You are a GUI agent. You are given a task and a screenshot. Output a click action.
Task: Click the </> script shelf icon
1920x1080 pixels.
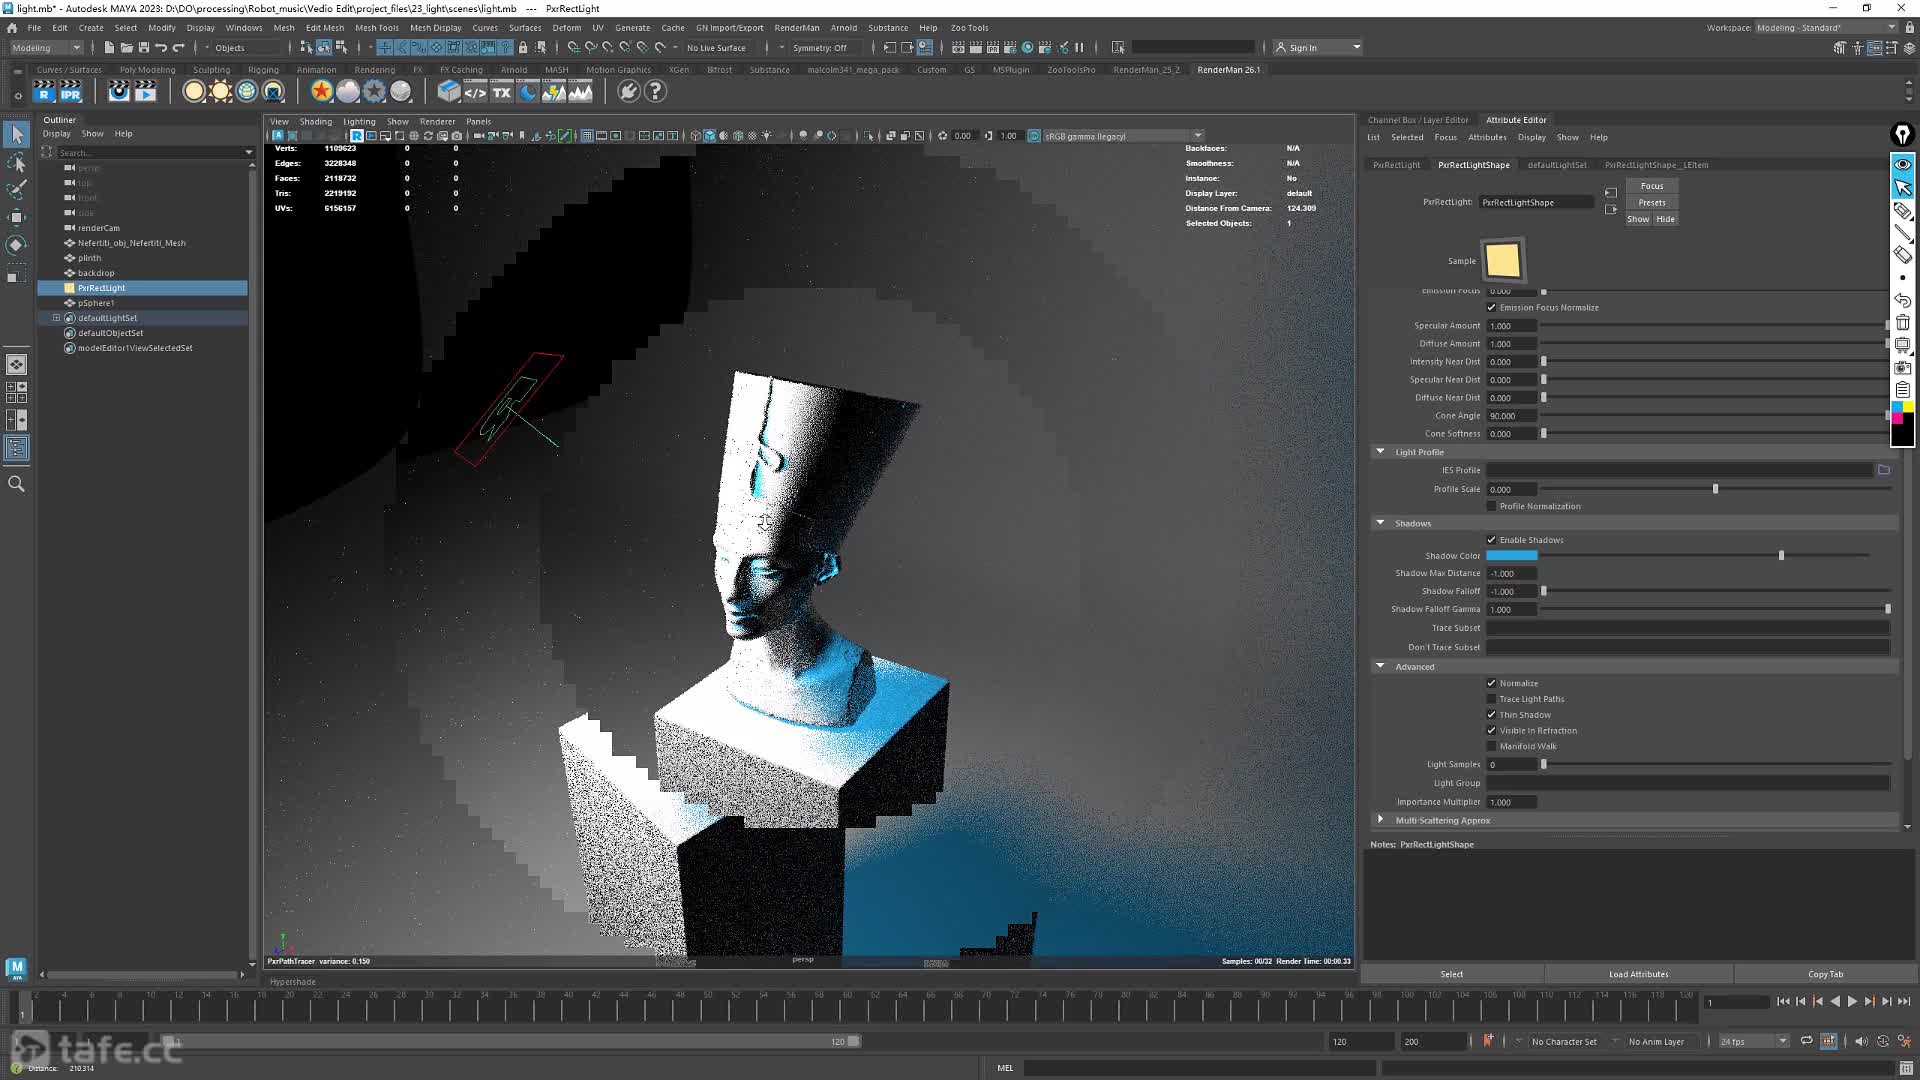(475, 92)
